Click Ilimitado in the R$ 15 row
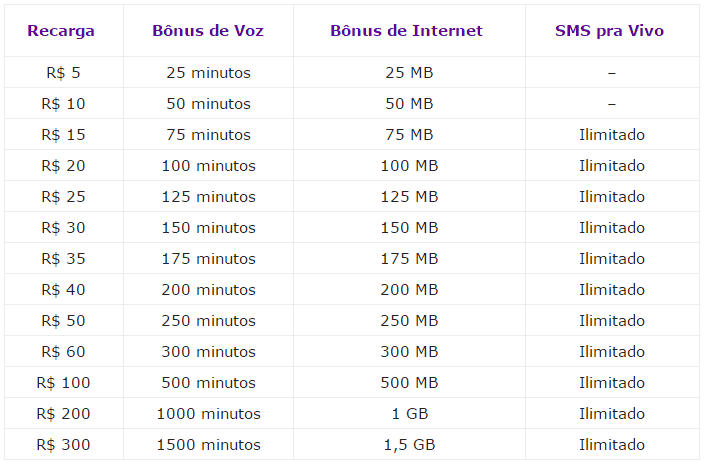This screenshot has height=464, width=706. (612, 135)
